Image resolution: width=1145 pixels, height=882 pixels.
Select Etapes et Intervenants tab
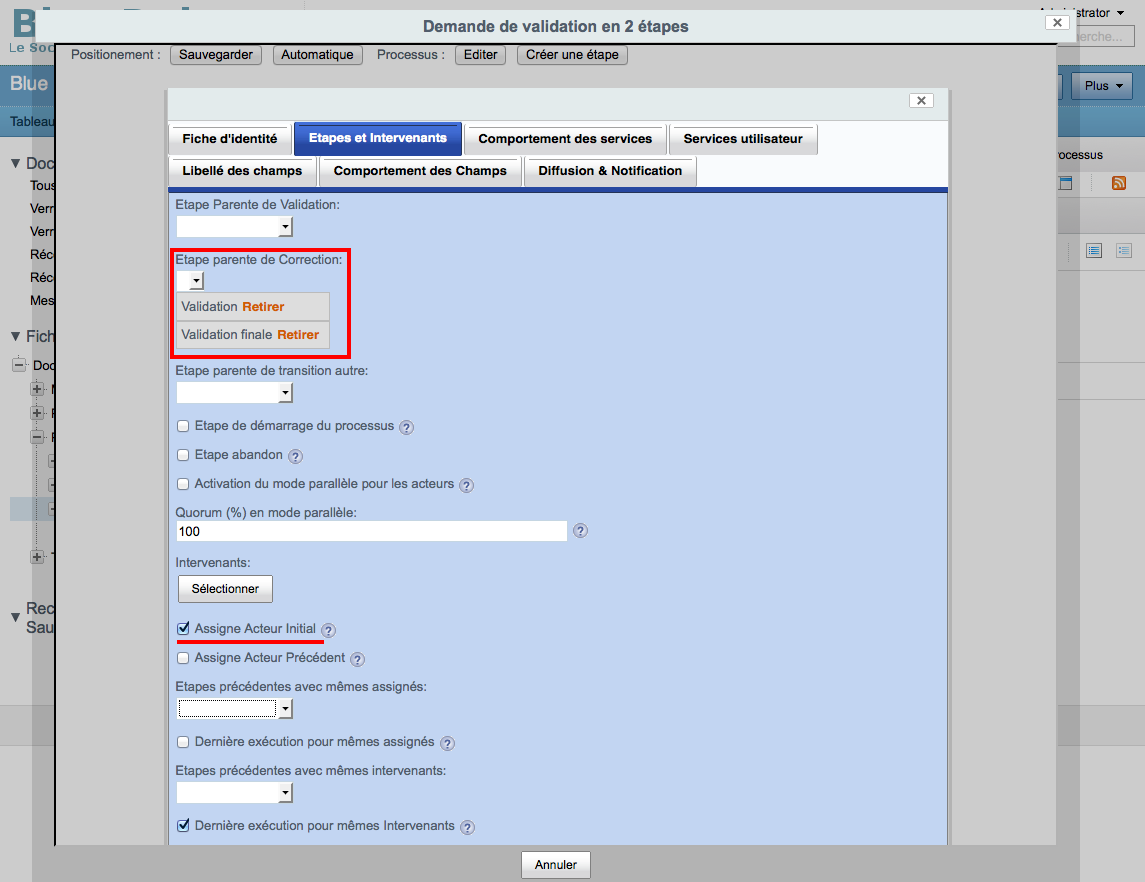pos(378,139)
